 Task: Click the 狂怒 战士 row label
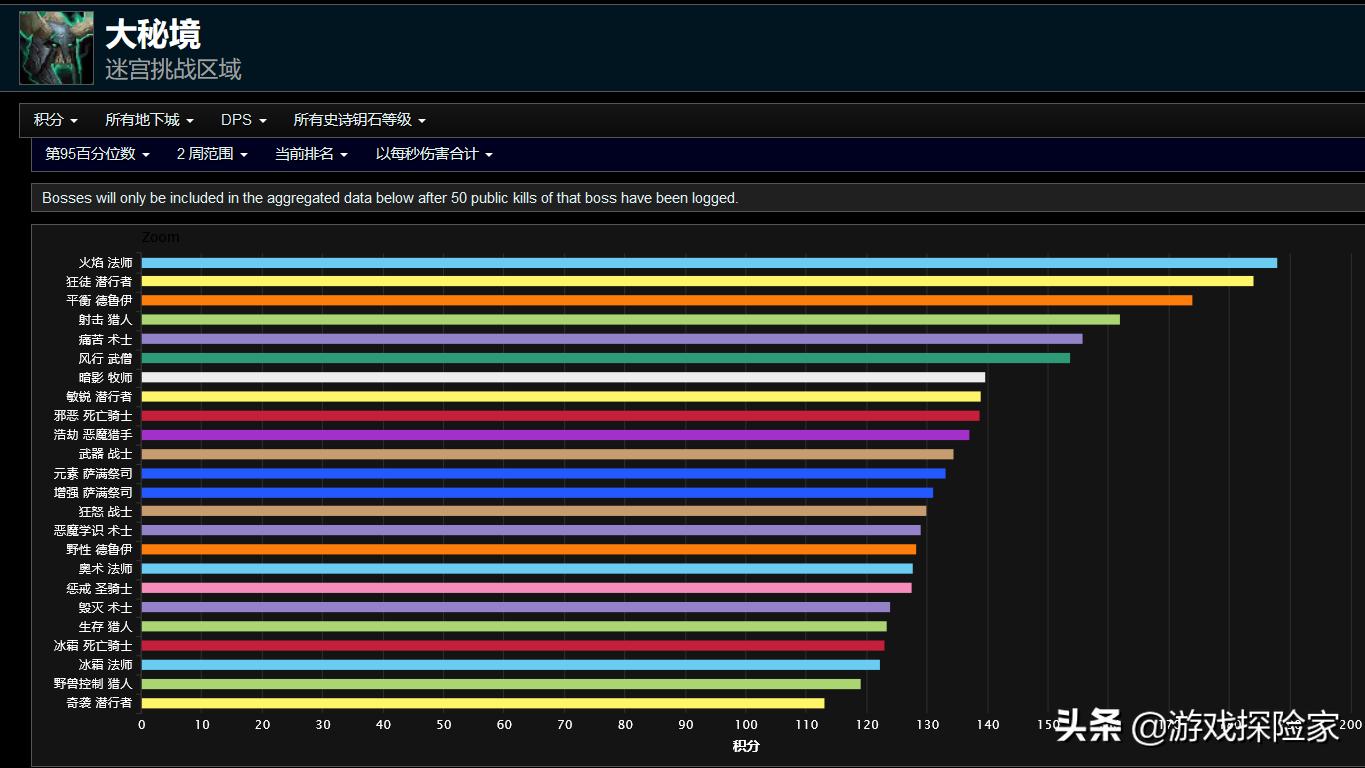pyautogui.click(x=106, y=512)
